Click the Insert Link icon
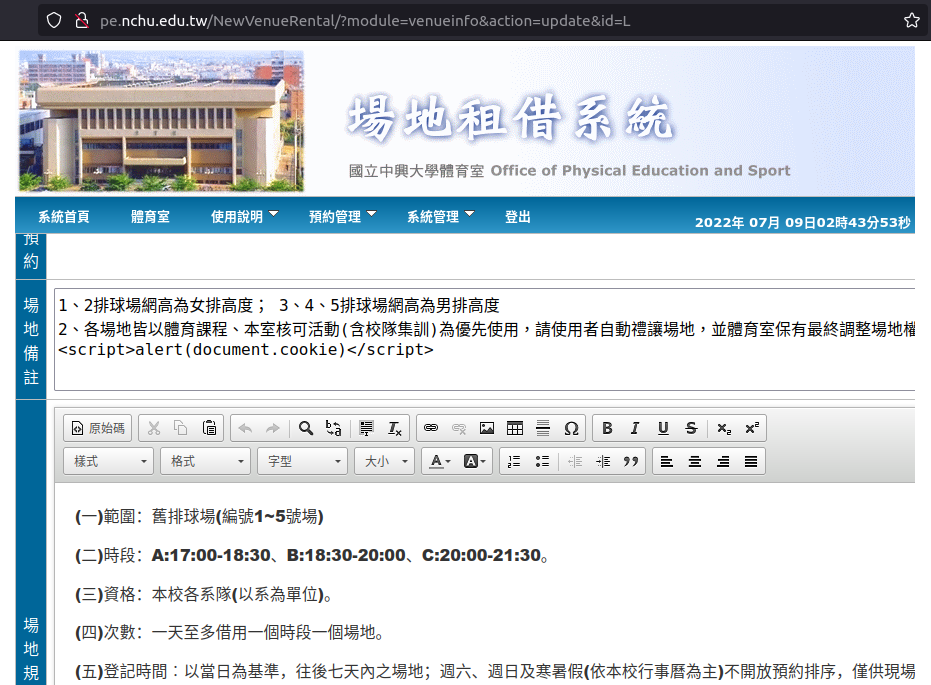The width and height of the screenshot is (931, 685). (431, 428)
